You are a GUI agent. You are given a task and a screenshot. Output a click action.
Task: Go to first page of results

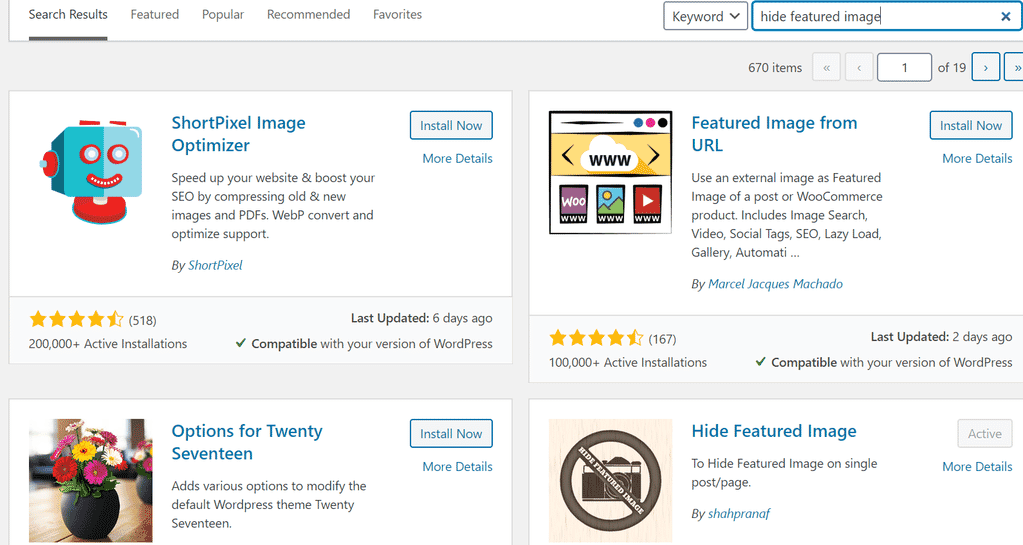pos(827,67)
